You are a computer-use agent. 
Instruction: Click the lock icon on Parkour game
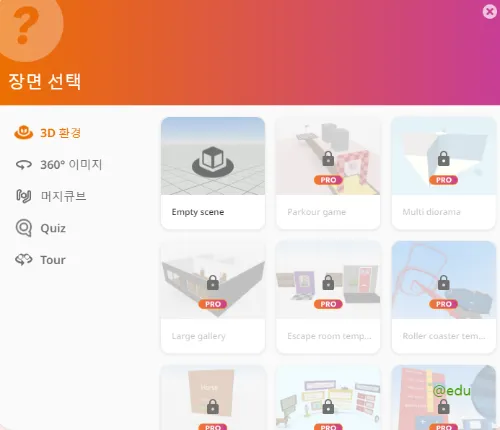[x=328, y=158]
